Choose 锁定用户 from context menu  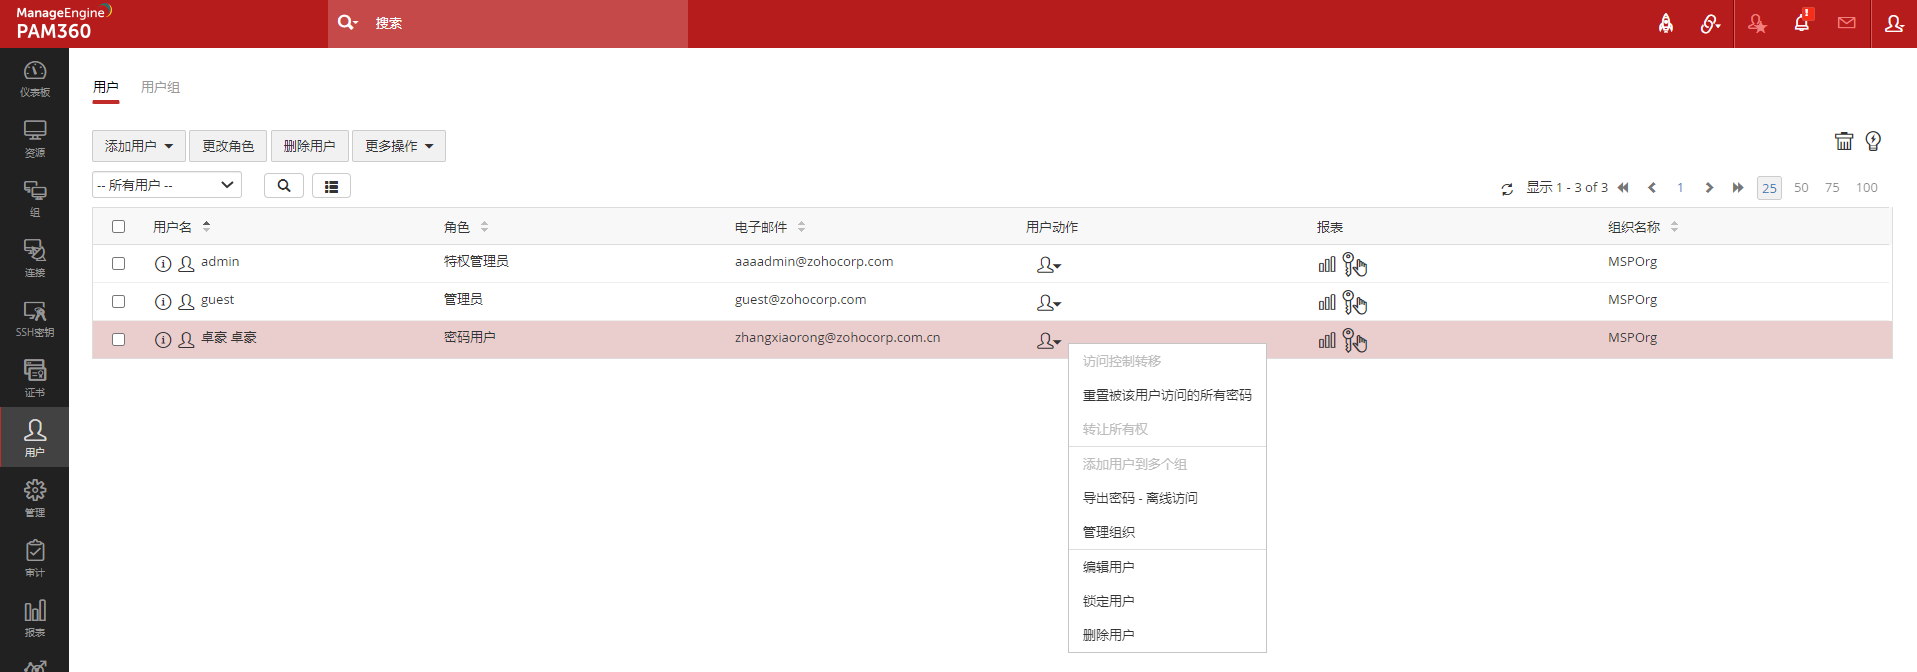click(1167, 601)
